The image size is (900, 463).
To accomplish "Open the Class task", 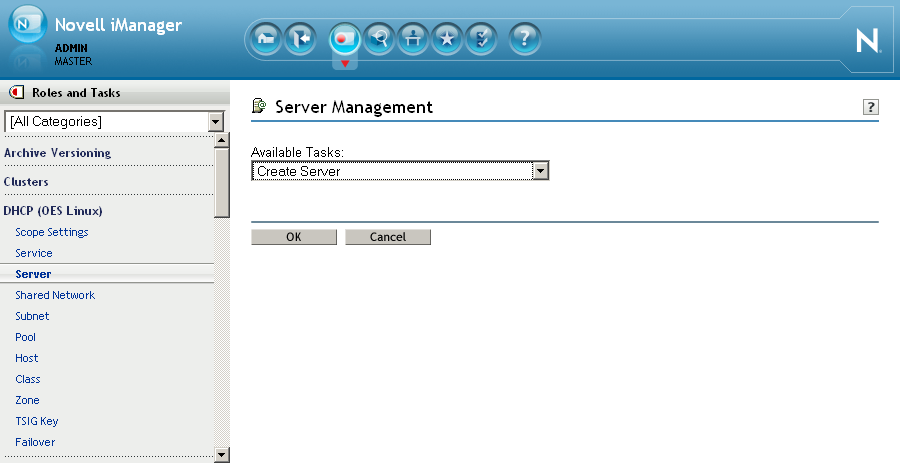I will (x=28, y=379).
